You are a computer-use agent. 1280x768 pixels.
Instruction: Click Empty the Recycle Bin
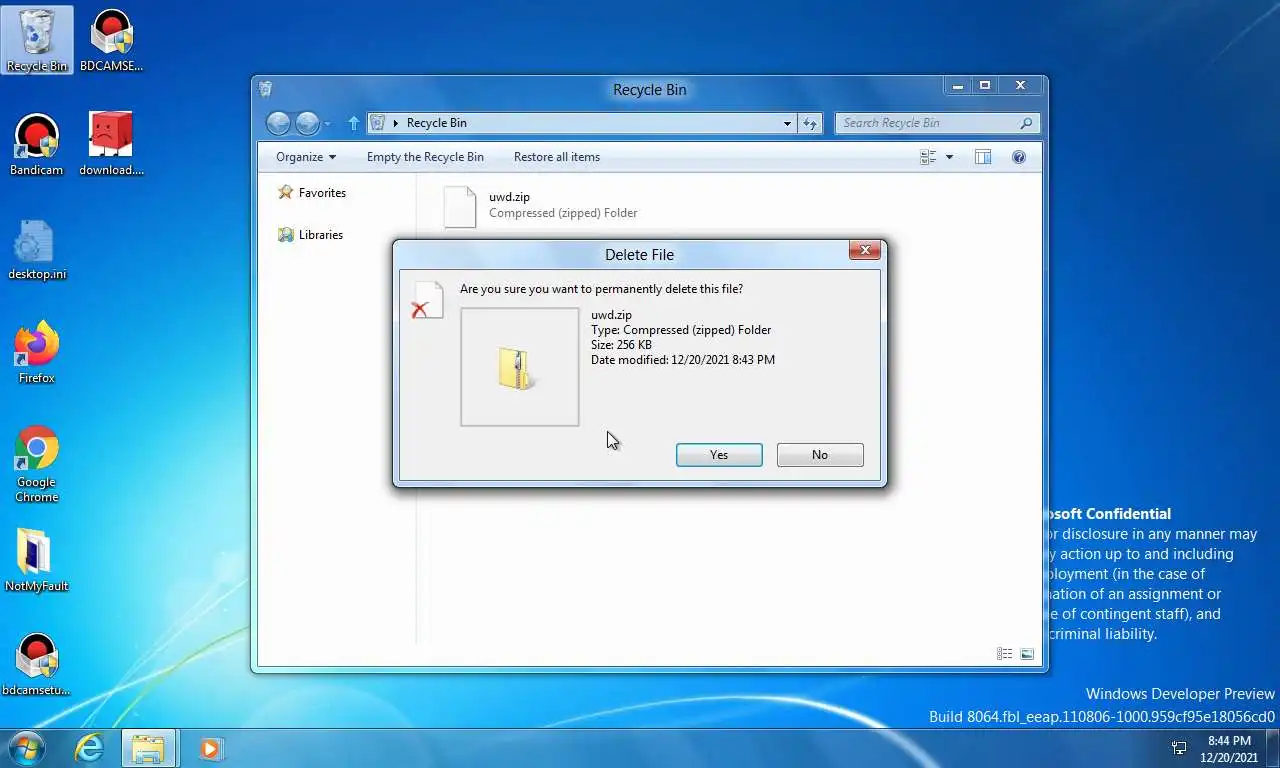pos(425,157)
